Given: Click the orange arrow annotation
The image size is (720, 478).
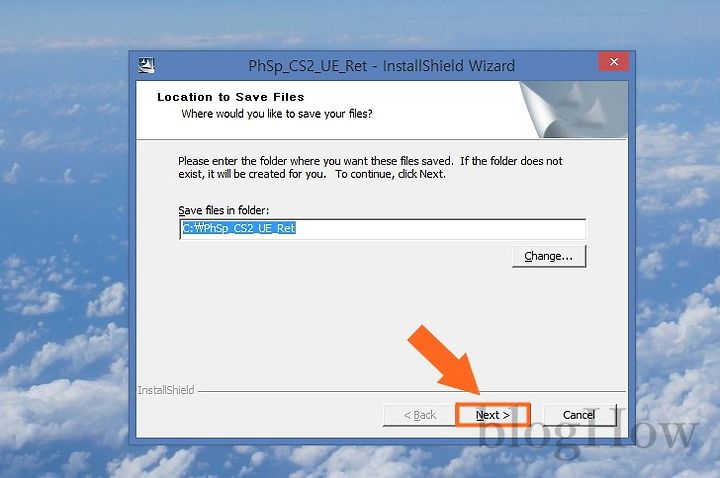Looking at the screenshot, I should [445, 360].
